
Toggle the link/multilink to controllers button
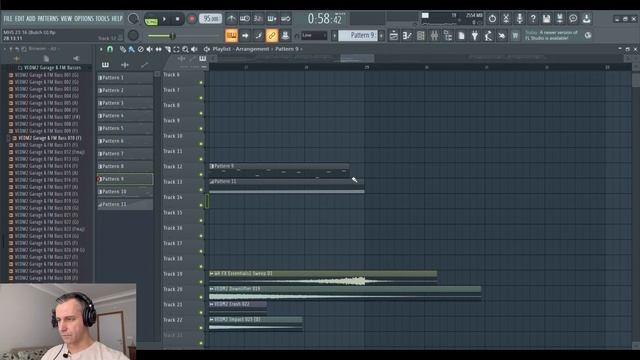pos(272,36)
